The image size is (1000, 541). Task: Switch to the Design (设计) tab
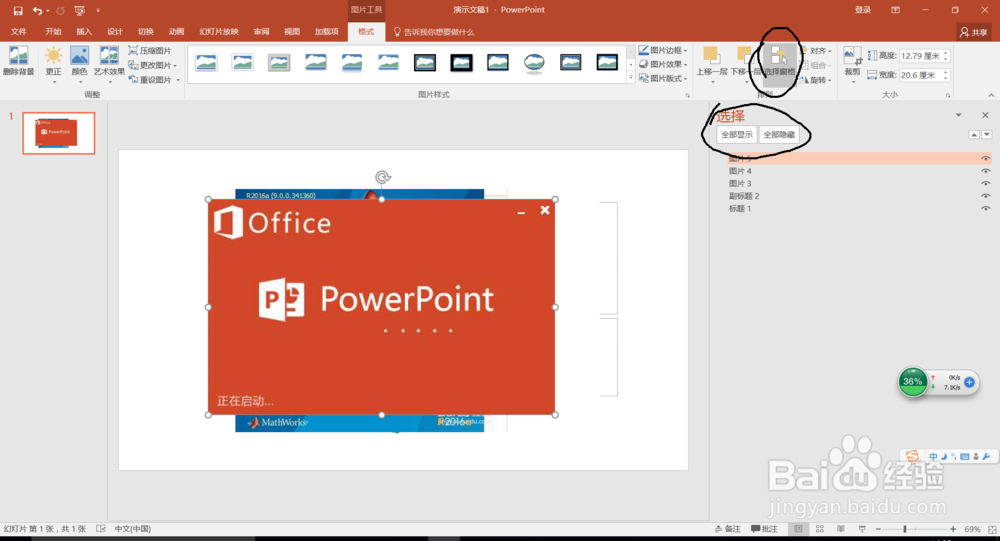115,31
